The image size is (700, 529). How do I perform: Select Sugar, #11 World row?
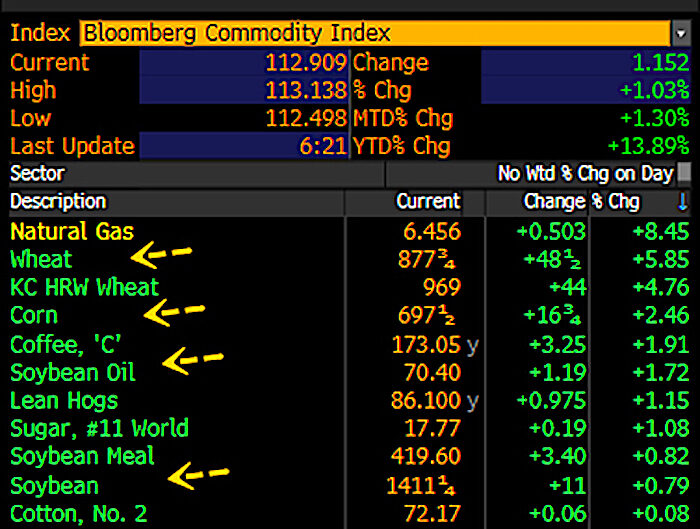click(x=350, y=428)
